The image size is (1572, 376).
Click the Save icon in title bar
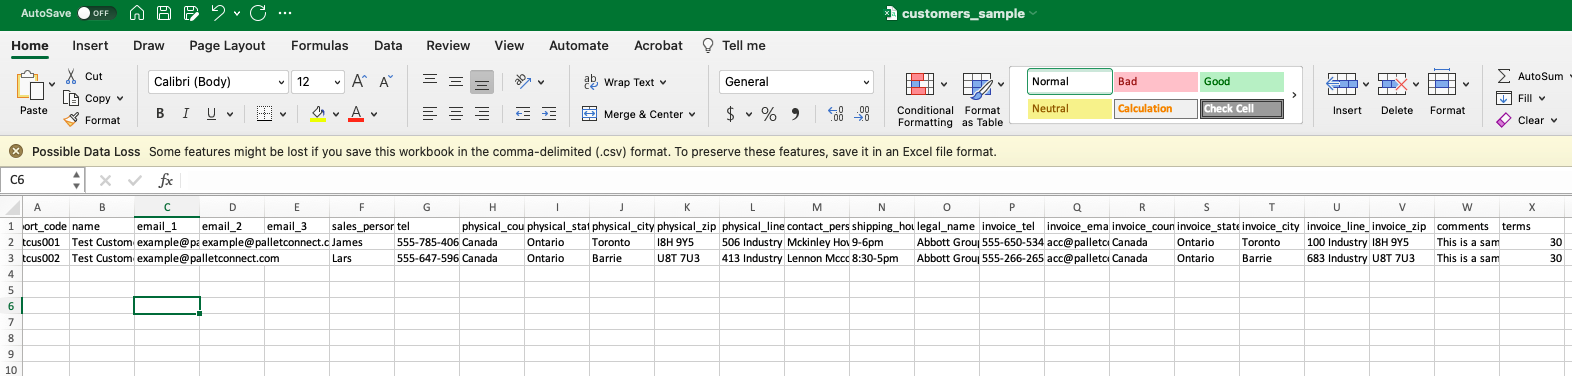tap(164, 13)
